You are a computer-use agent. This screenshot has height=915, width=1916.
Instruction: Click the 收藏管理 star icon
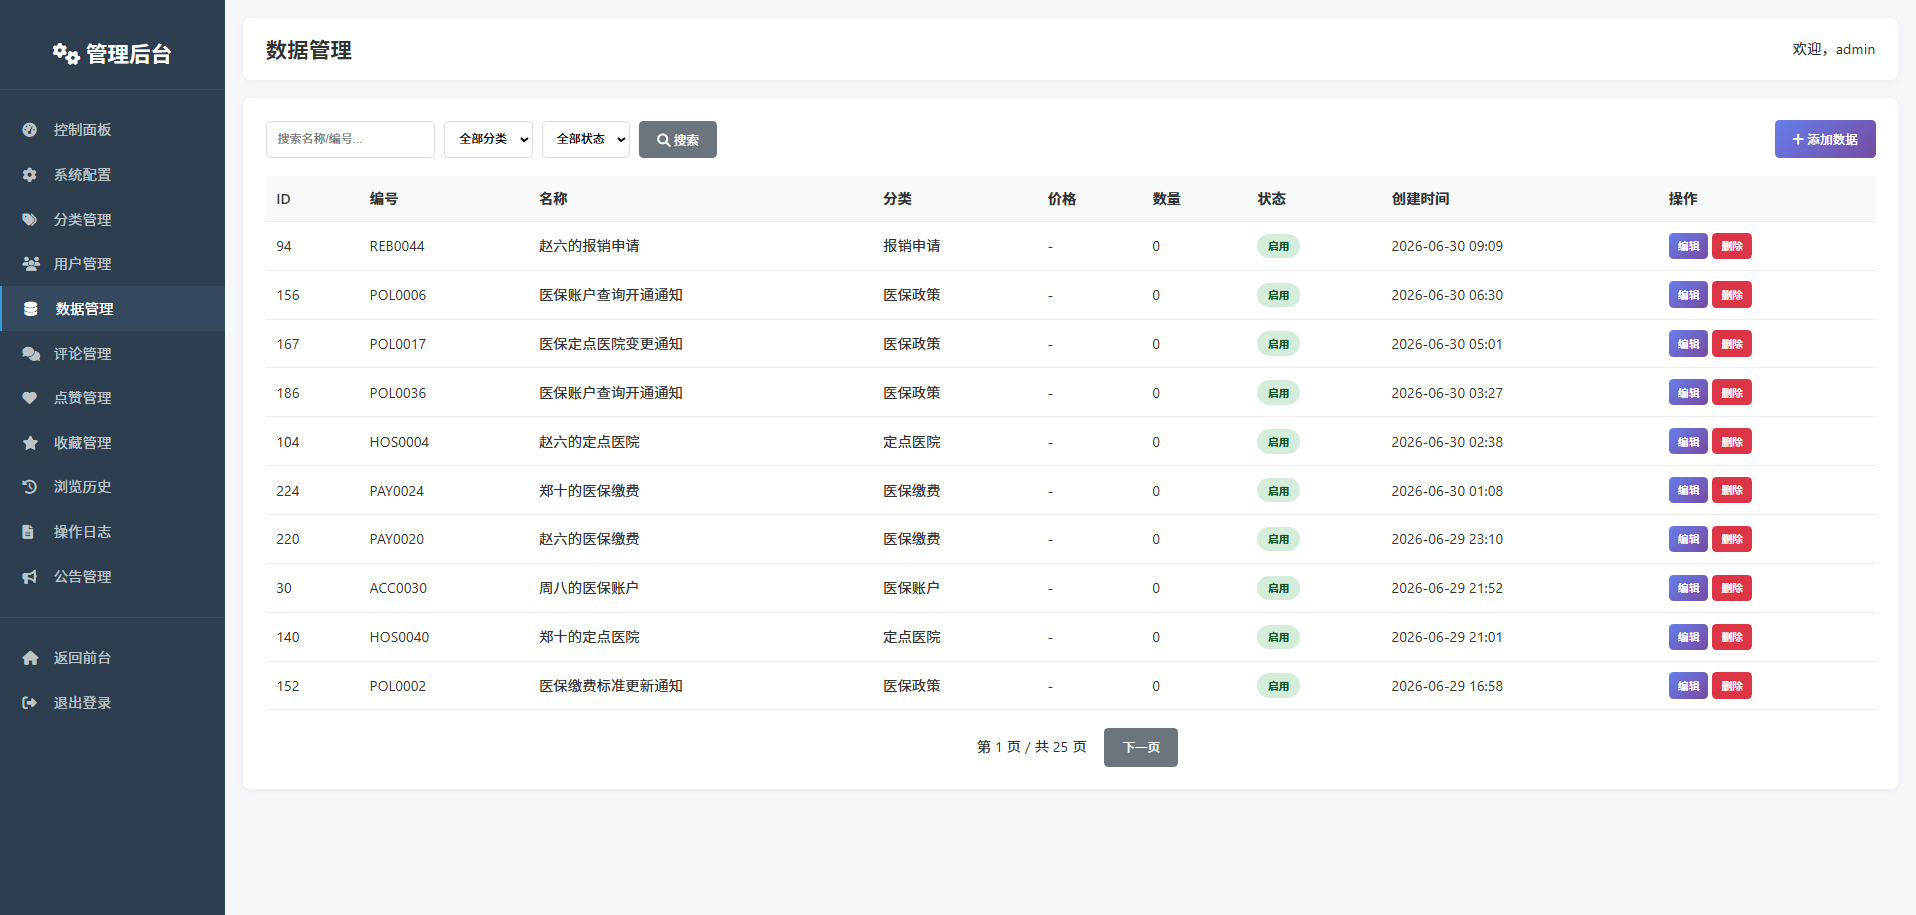pyautogui.click(x=30, y=443)
